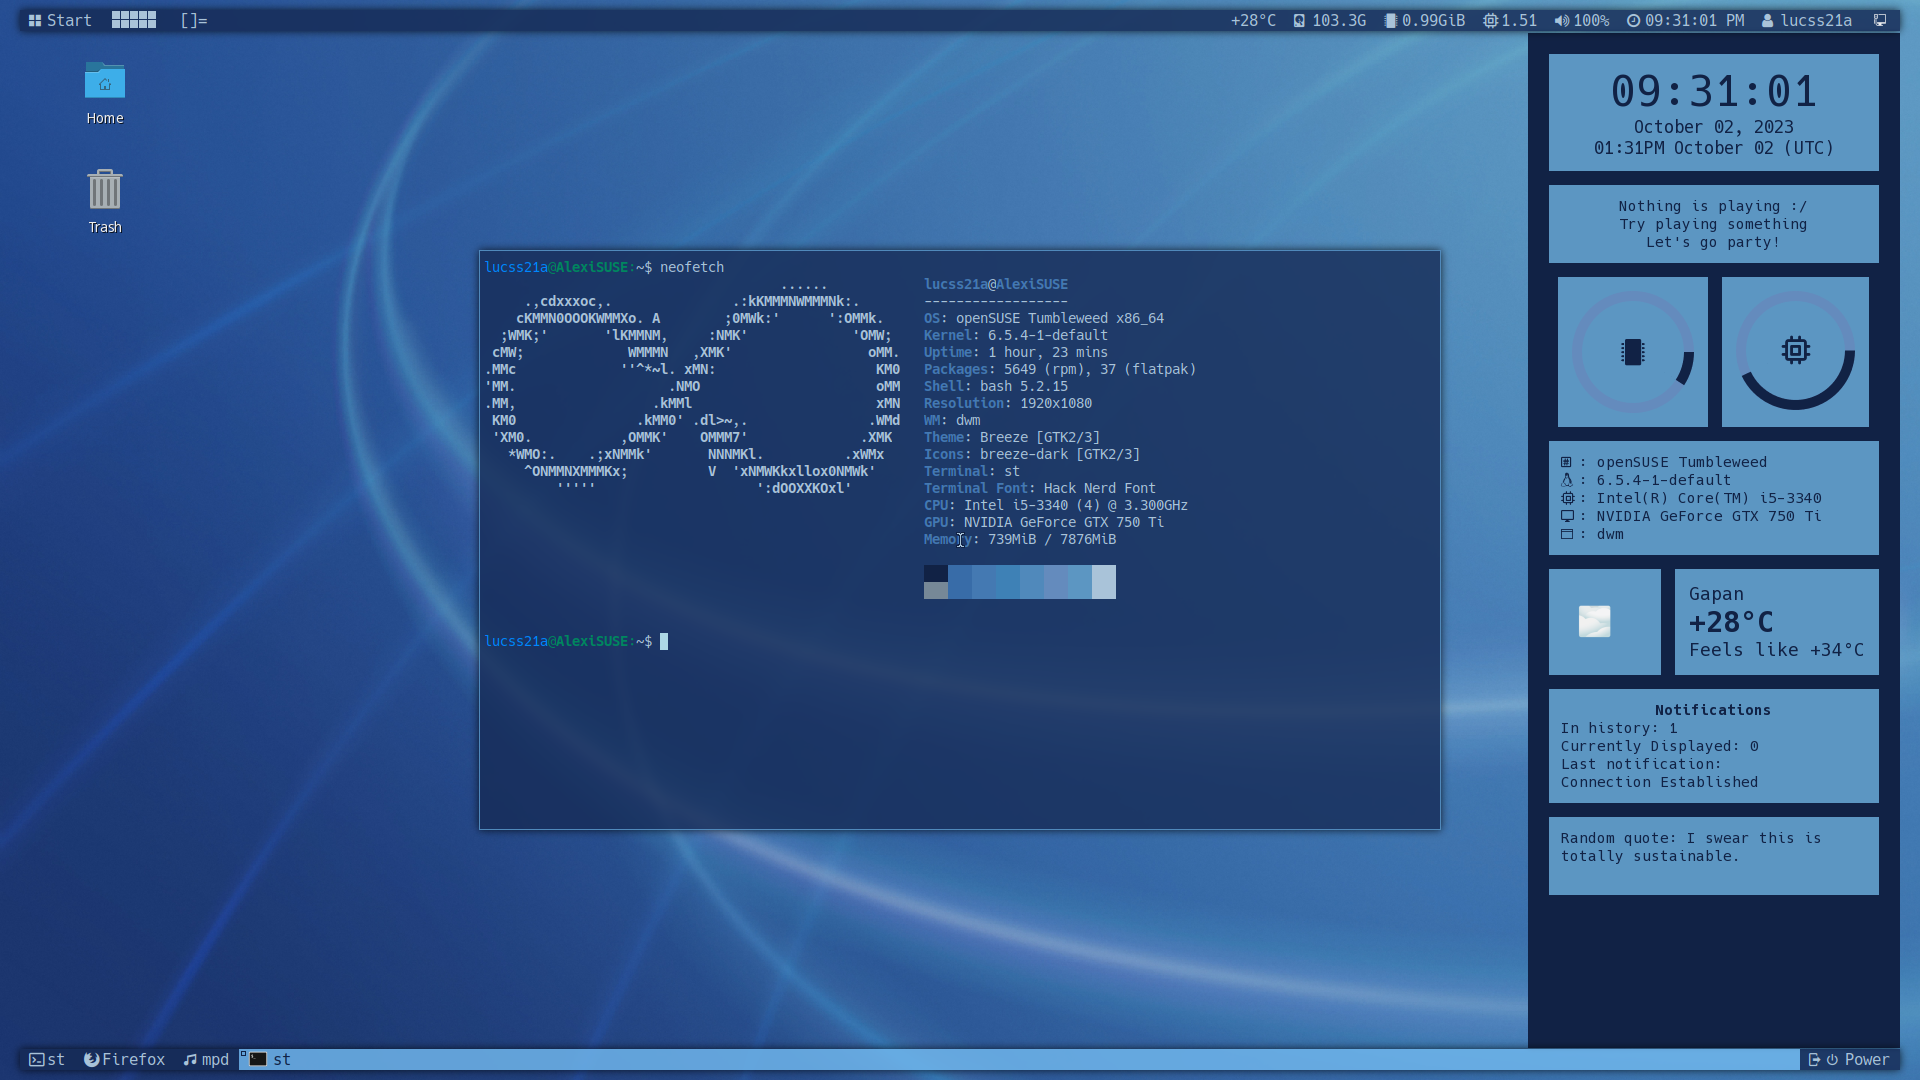Click the tiling layout icon next to Start
Viewport: 1920px width, 1080px height.
point(135,20)
